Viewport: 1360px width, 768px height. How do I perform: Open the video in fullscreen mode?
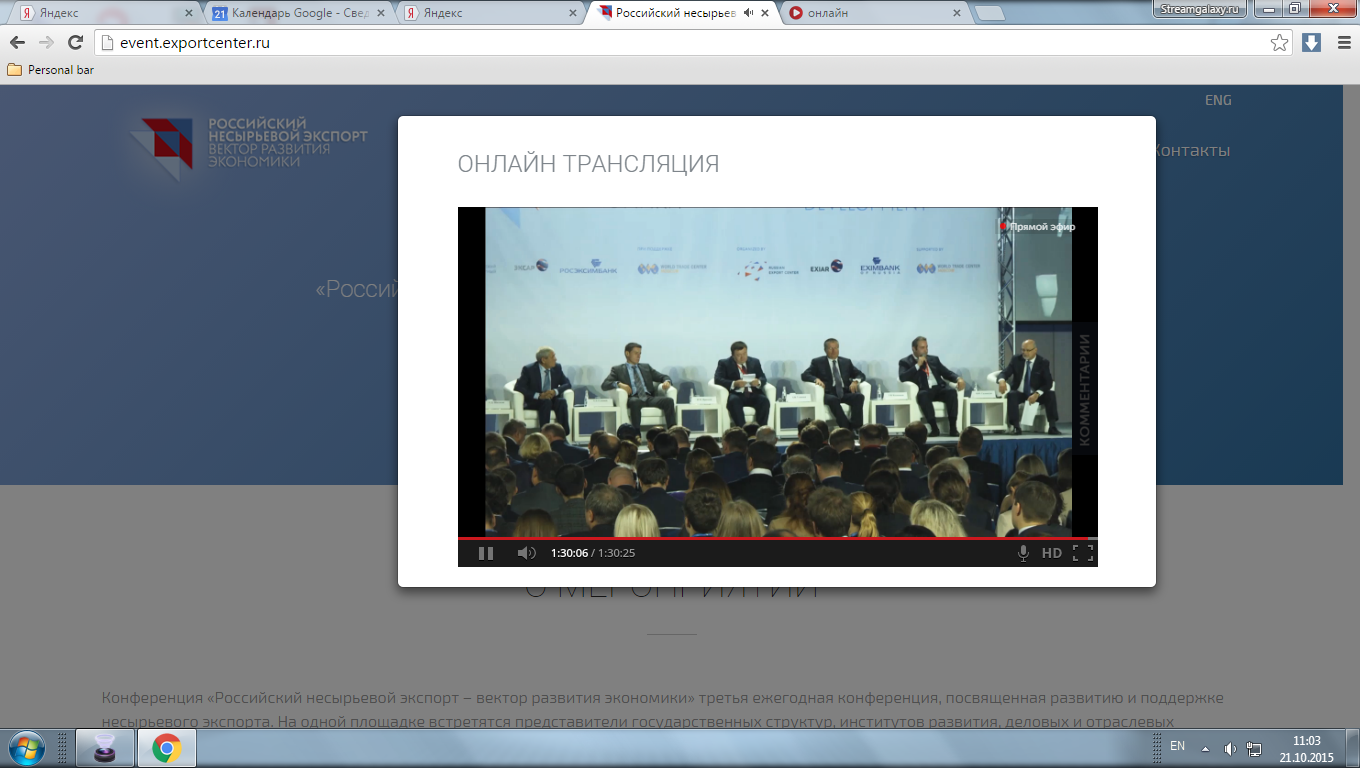[1082, 553]
